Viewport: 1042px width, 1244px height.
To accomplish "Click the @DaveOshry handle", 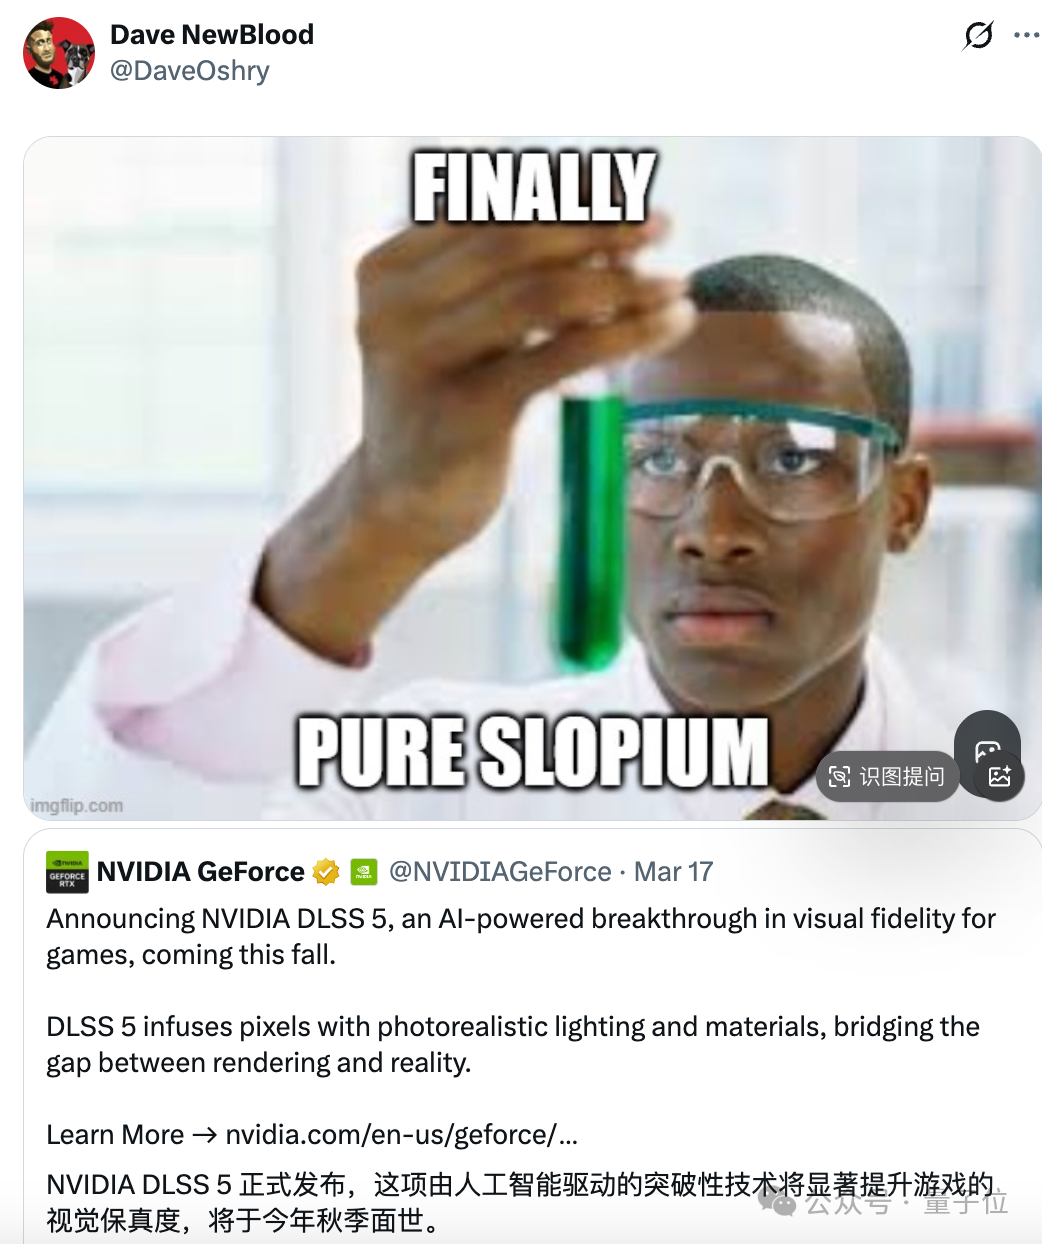I will click(x=189, y=71).
